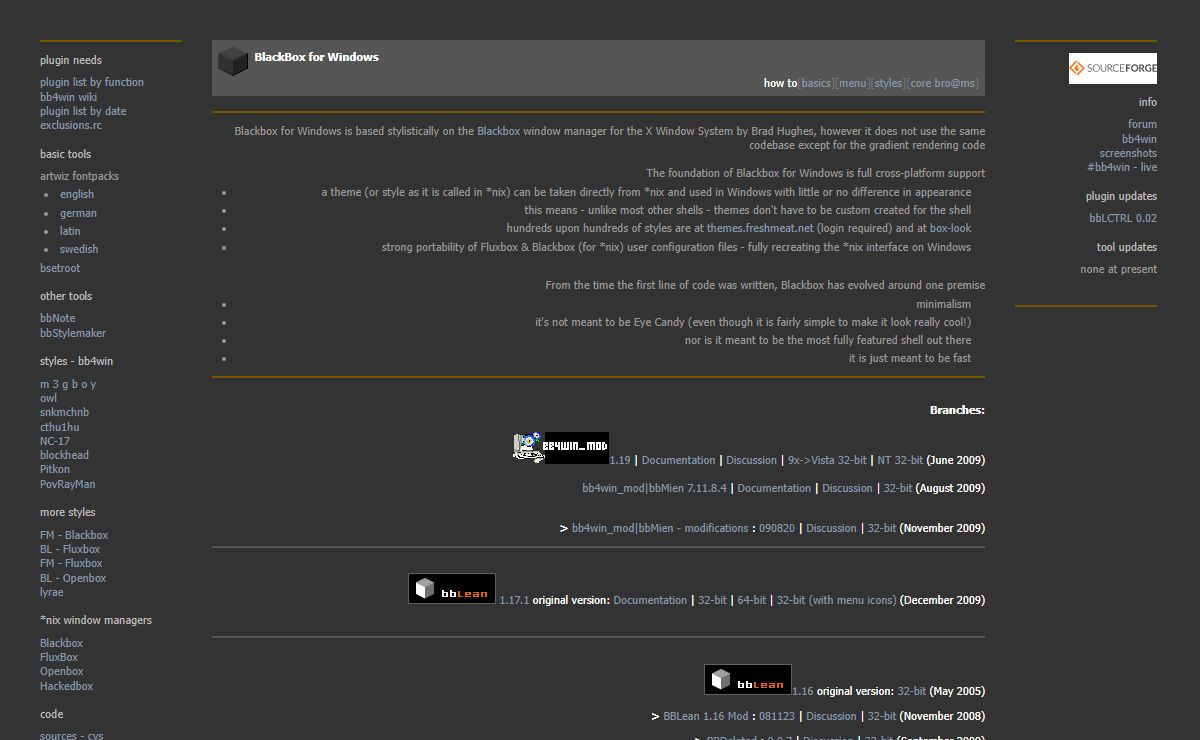
Task: Download bbLean 1.17.1 64-bit
Action: point(752,600)
